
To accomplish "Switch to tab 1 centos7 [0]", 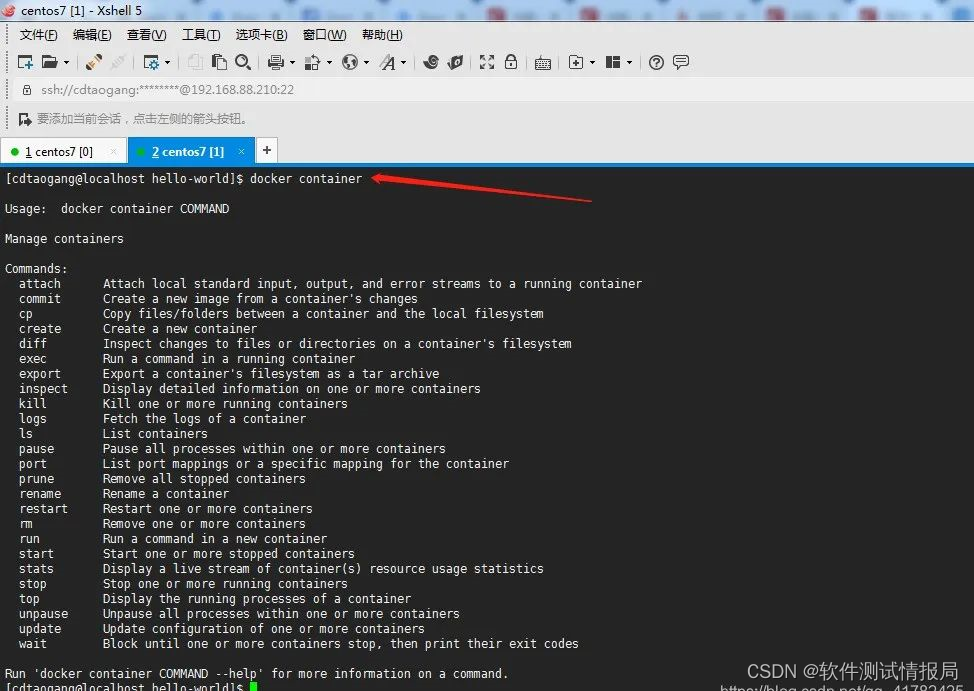I will click(59, 152).
